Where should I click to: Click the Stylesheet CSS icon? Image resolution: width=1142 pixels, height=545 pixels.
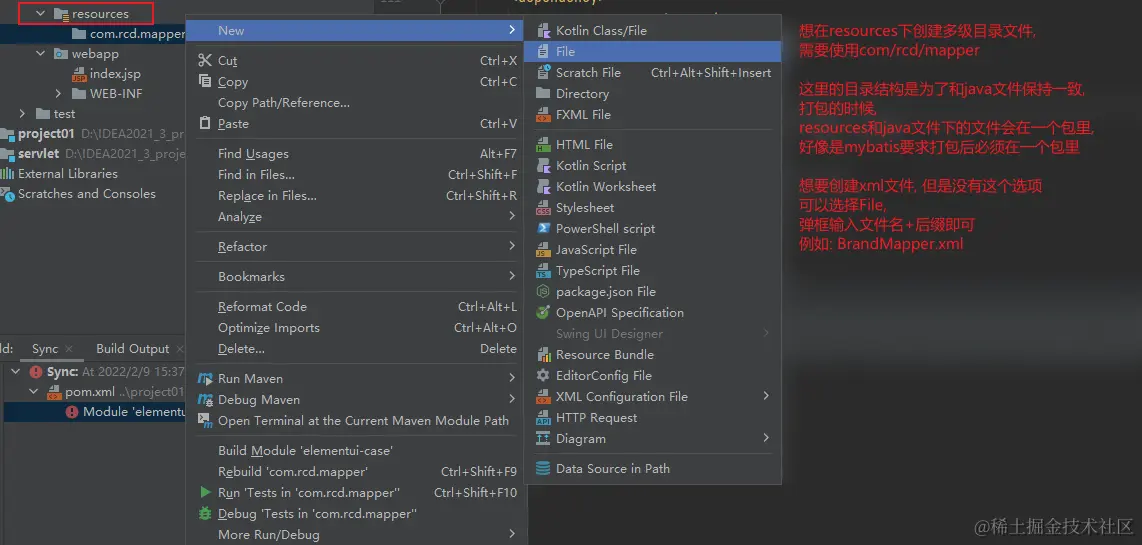(x=543, y=208)
